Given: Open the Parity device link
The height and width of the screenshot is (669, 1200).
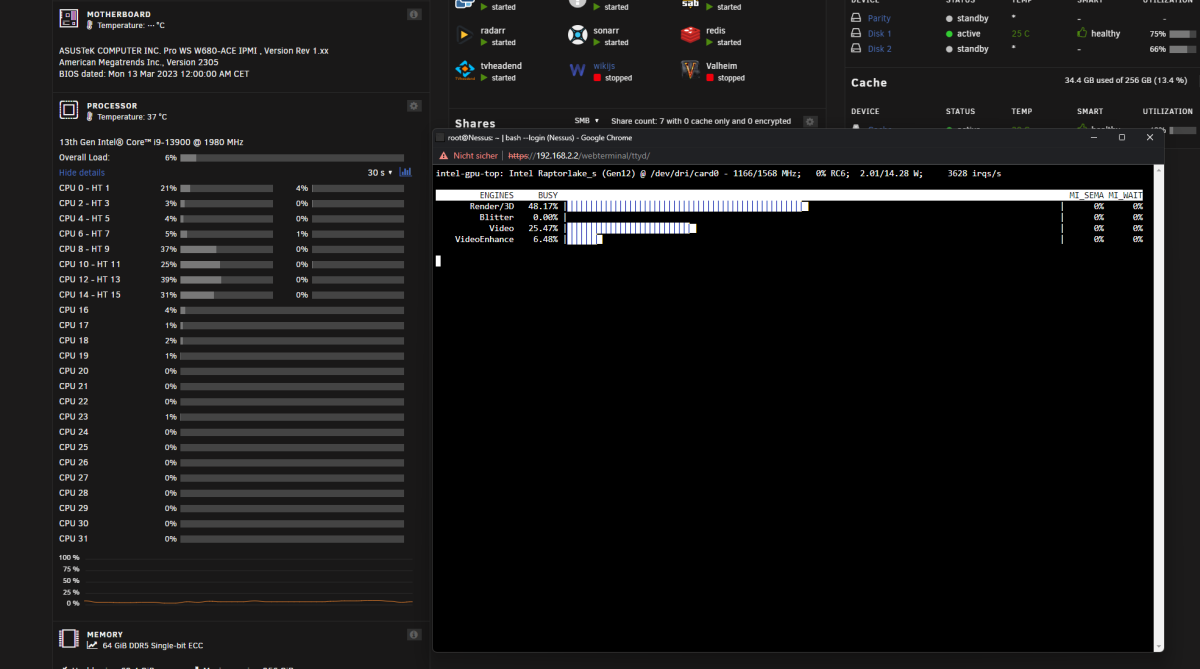Looking at the screenshot, I should 877,17.
